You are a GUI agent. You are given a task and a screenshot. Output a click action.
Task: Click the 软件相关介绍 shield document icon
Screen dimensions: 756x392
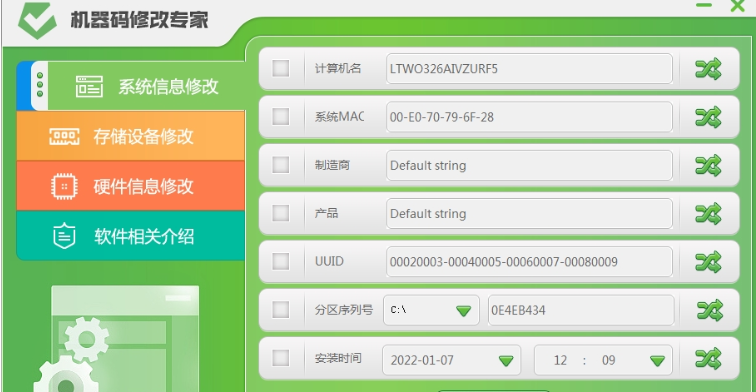[x=64, y=236]
